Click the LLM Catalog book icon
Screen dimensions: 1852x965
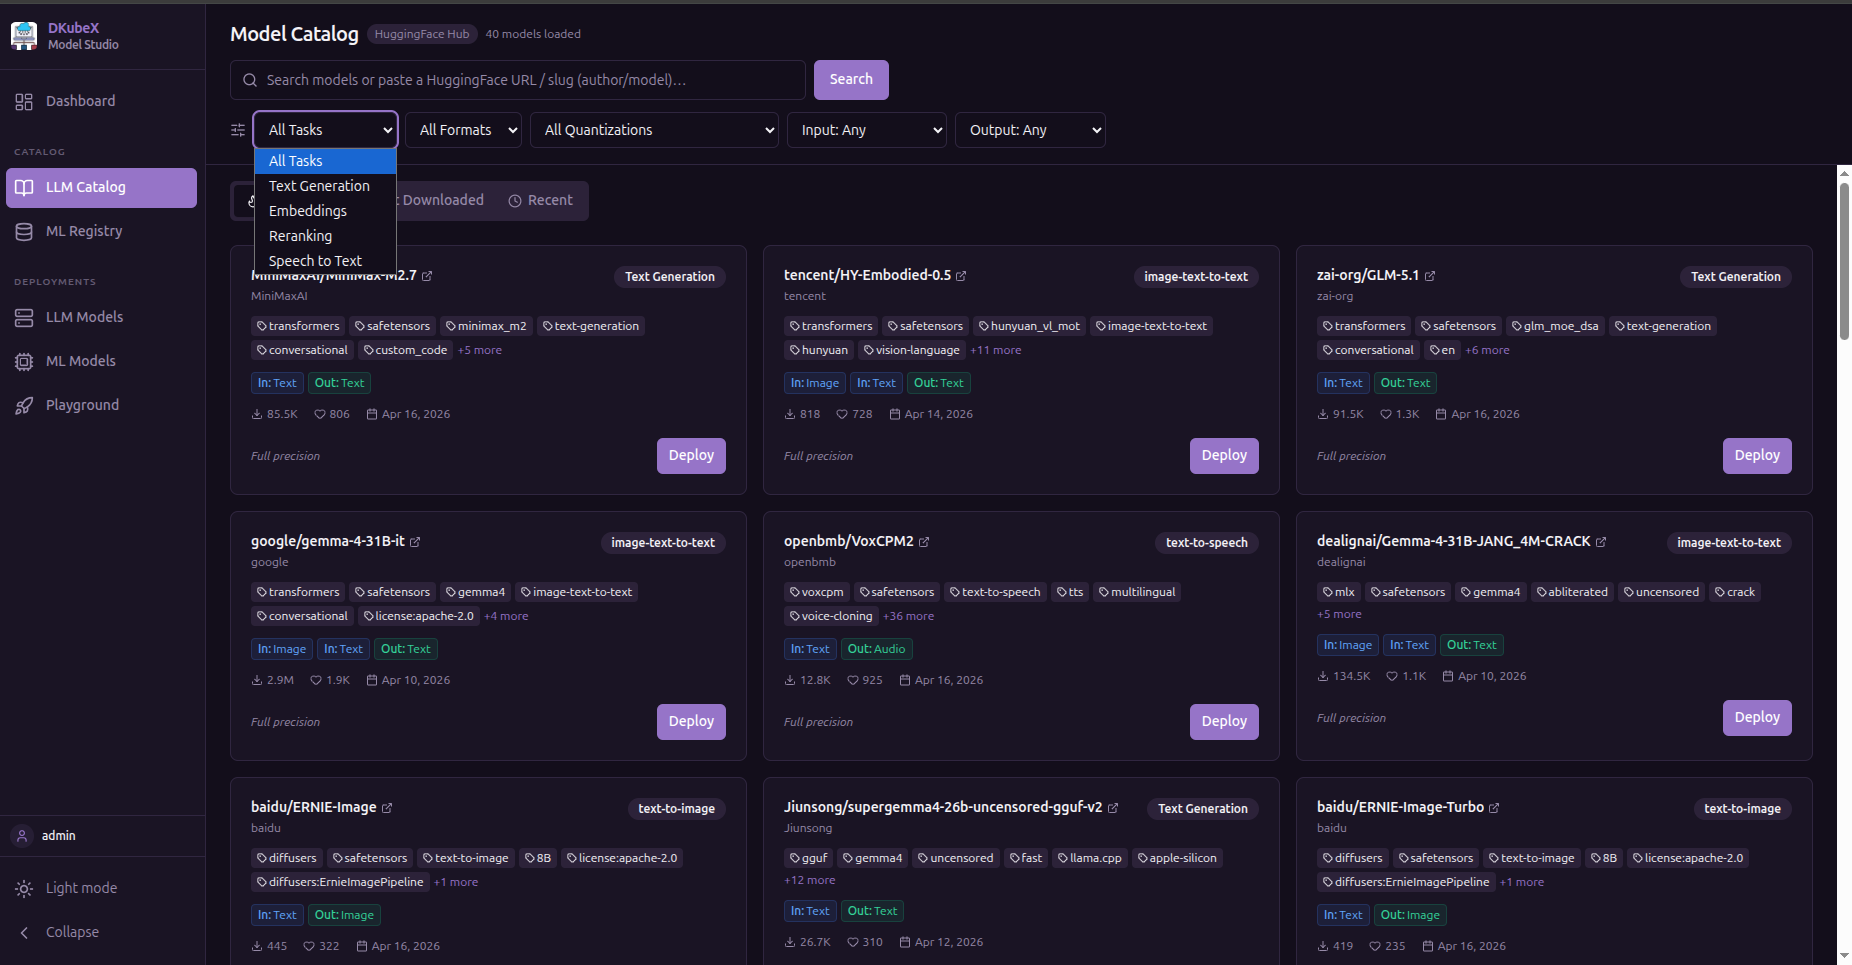(x=24, y=187)
